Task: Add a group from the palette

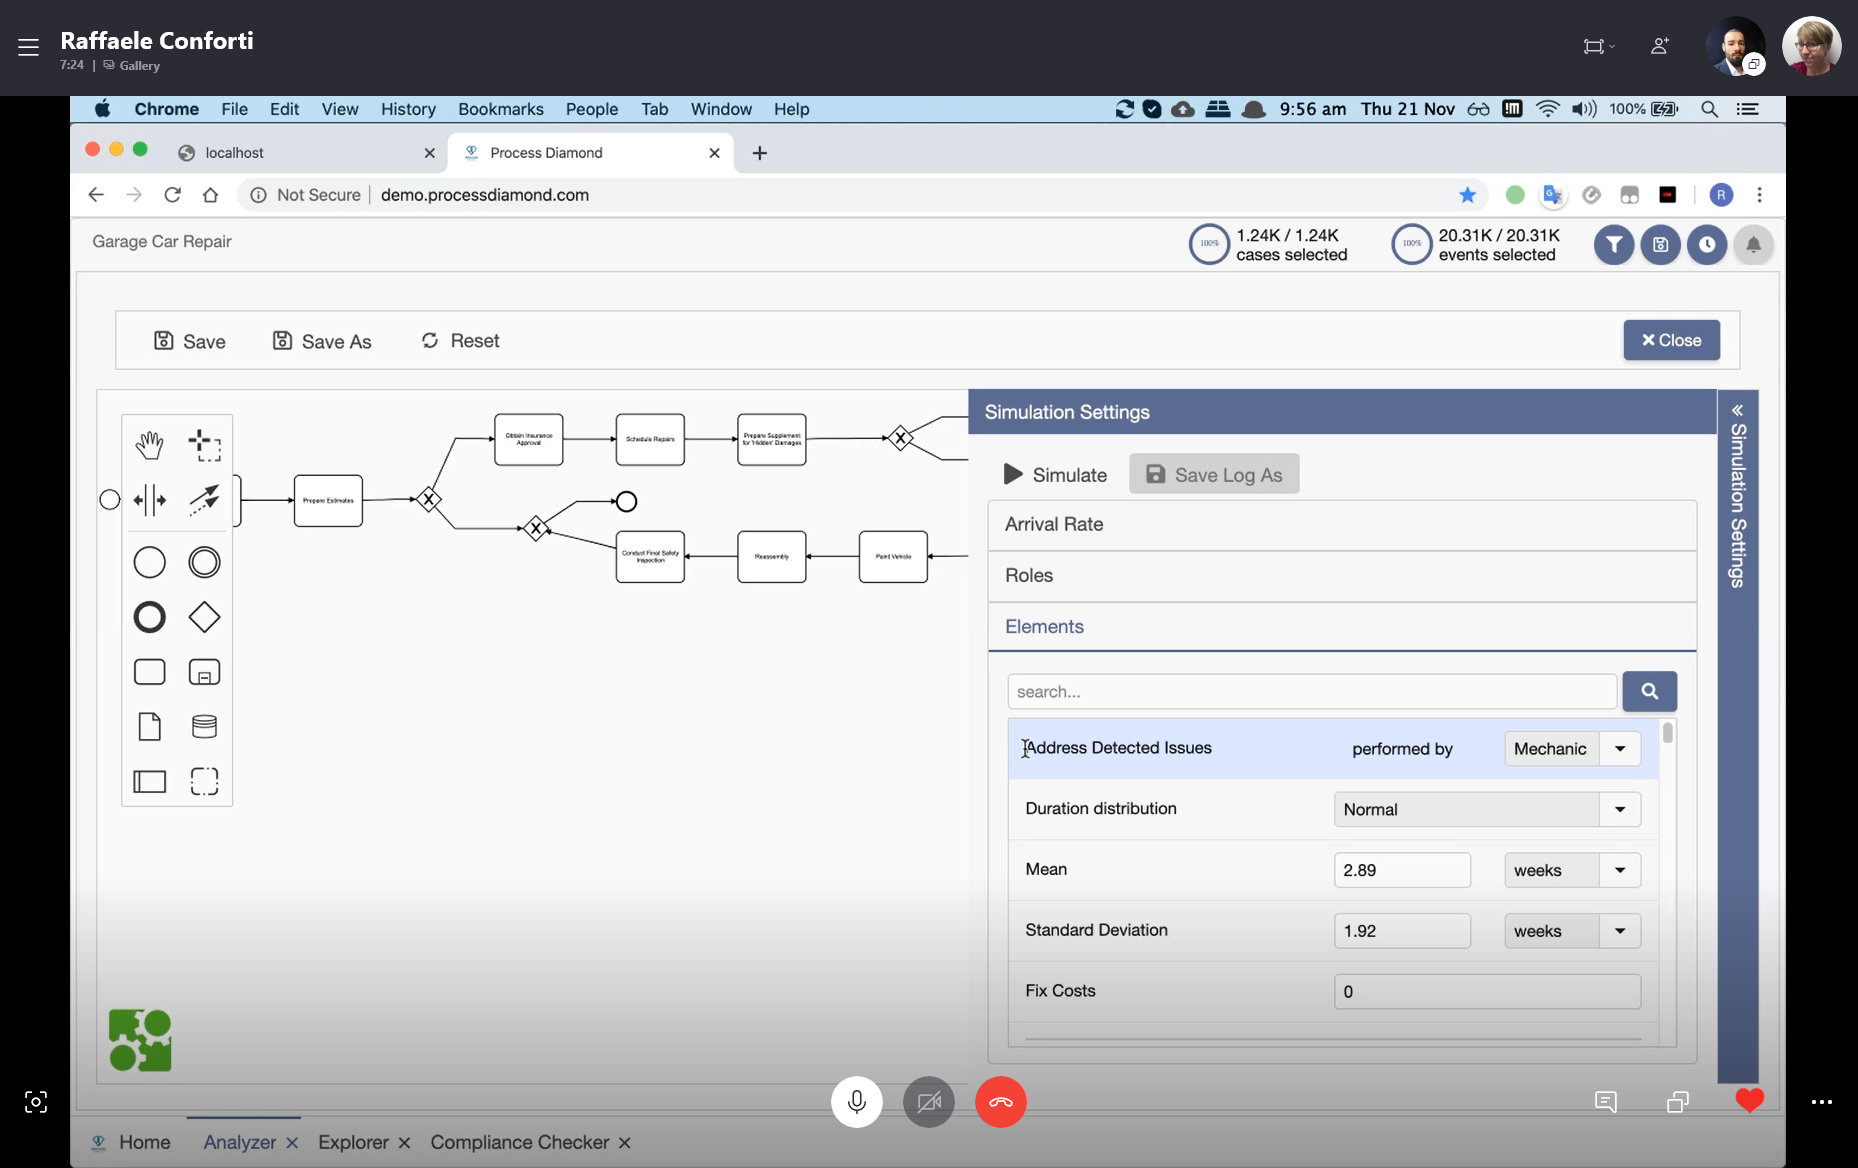Action: pyautogui.click(x=205, y=781)
